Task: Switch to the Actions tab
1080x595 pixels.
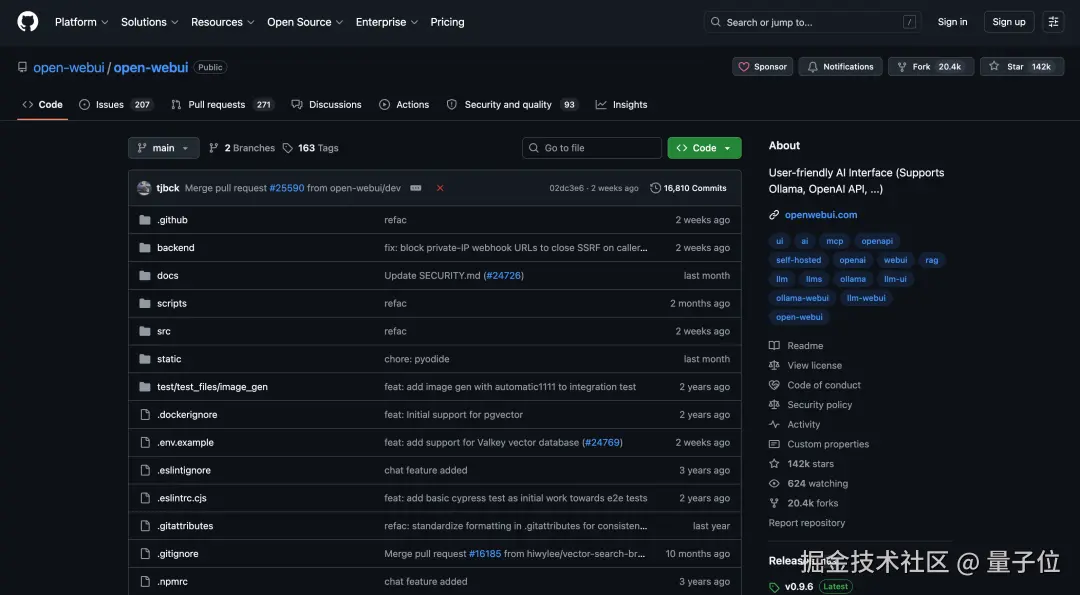Action: (x=404, y=105)
